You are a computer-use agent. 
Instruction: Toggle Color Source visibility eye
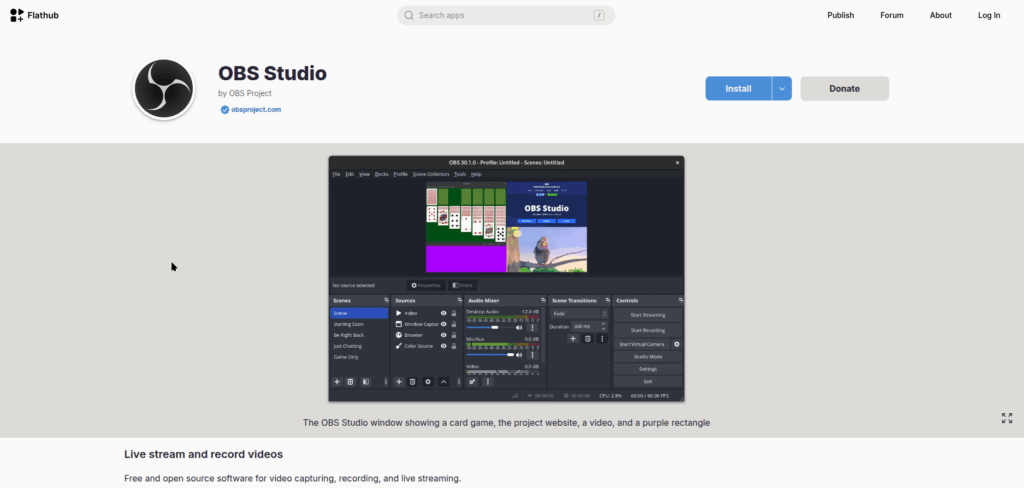[x=443, y=346]
